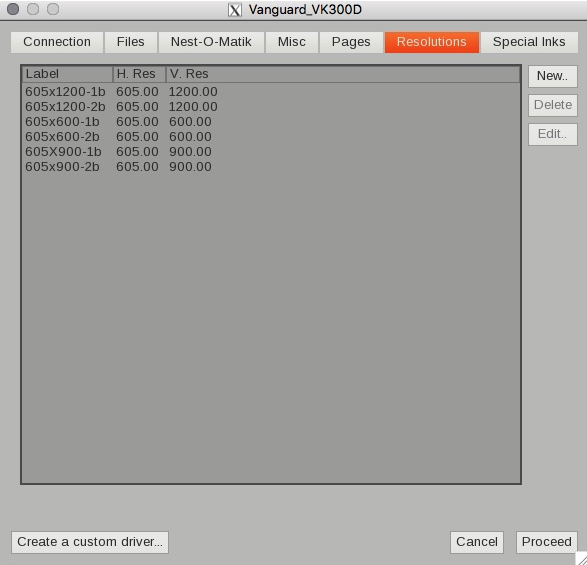Cancel the dialog
The image size is (587, 565).
477,542
